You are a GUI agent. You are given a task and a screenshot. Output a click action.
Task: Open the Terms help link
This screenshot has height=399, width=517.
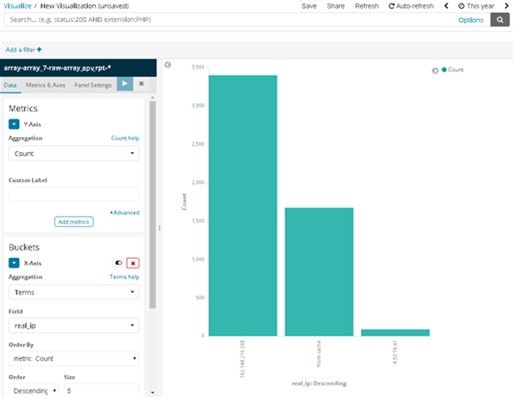pos(124,277)
